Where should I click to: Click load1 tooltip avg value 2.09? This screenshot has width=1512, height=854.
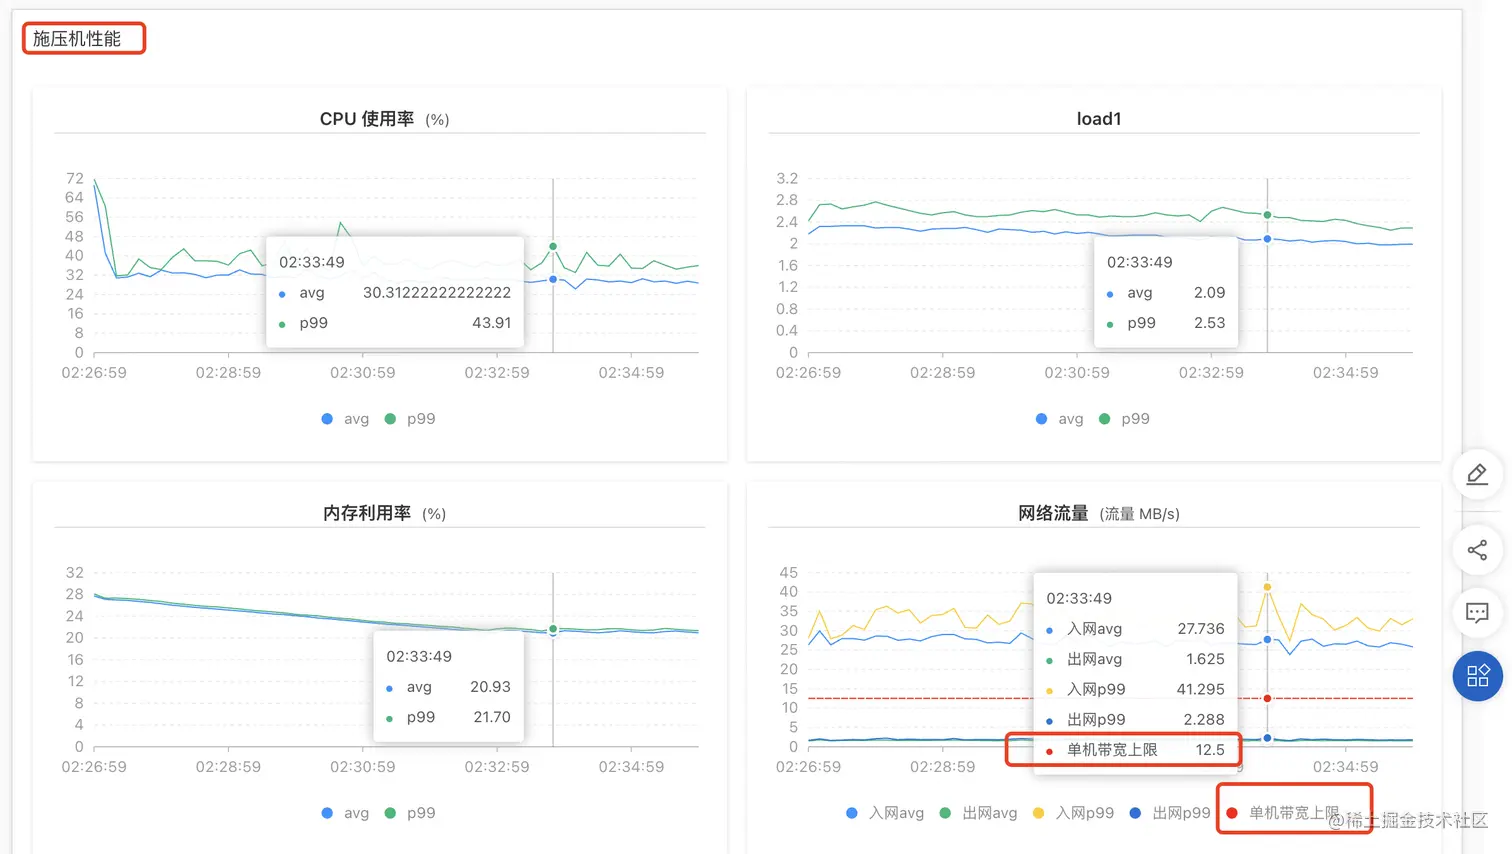click(1209, 293)
